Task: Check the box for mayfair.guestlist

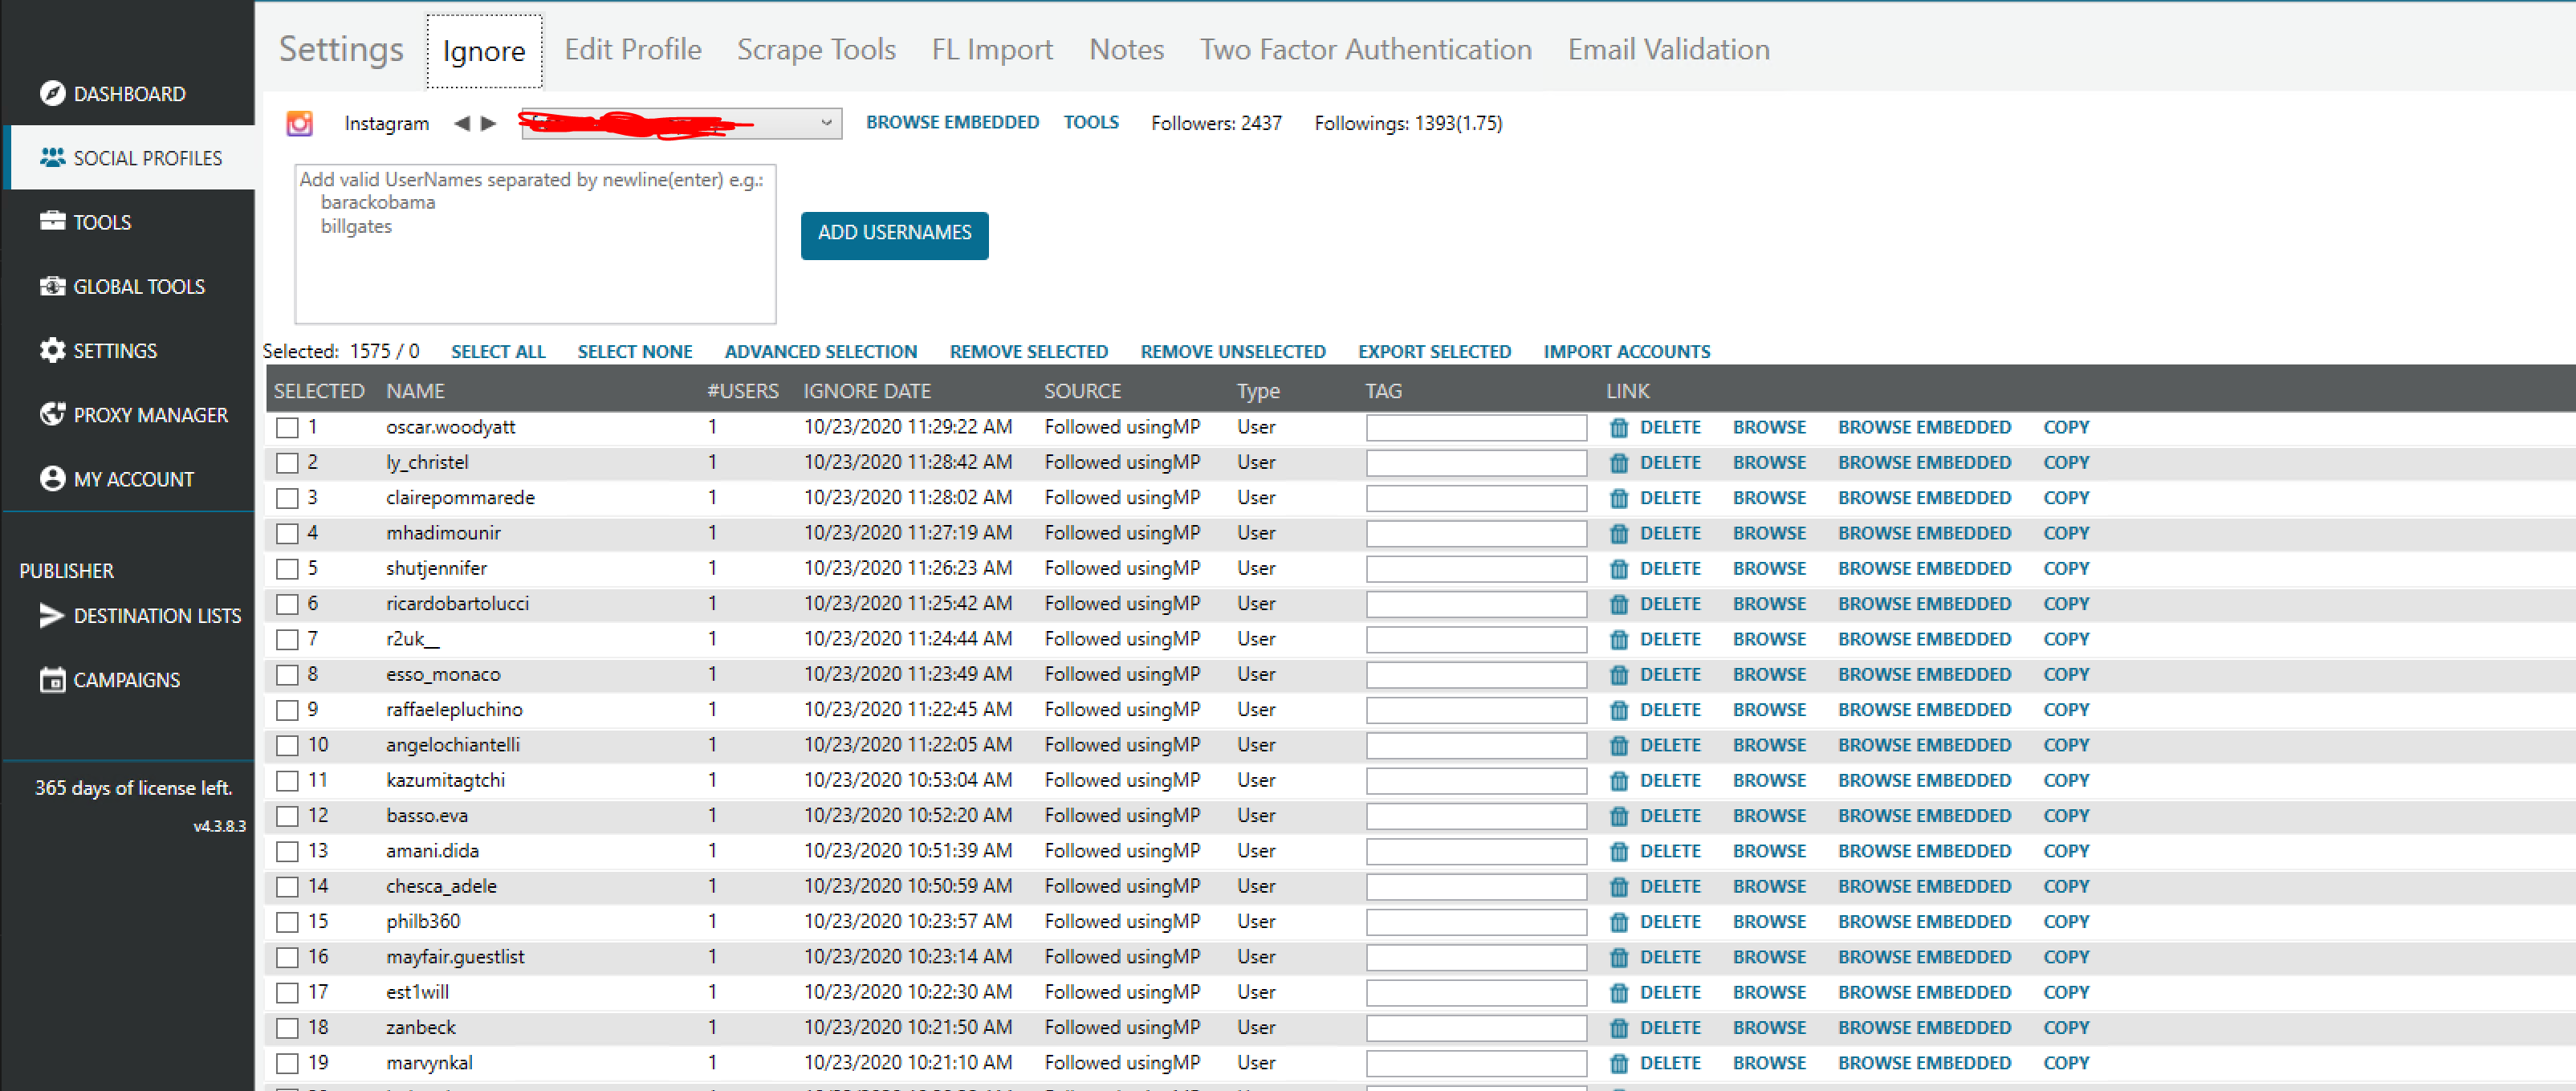Action: click(288, 957)
